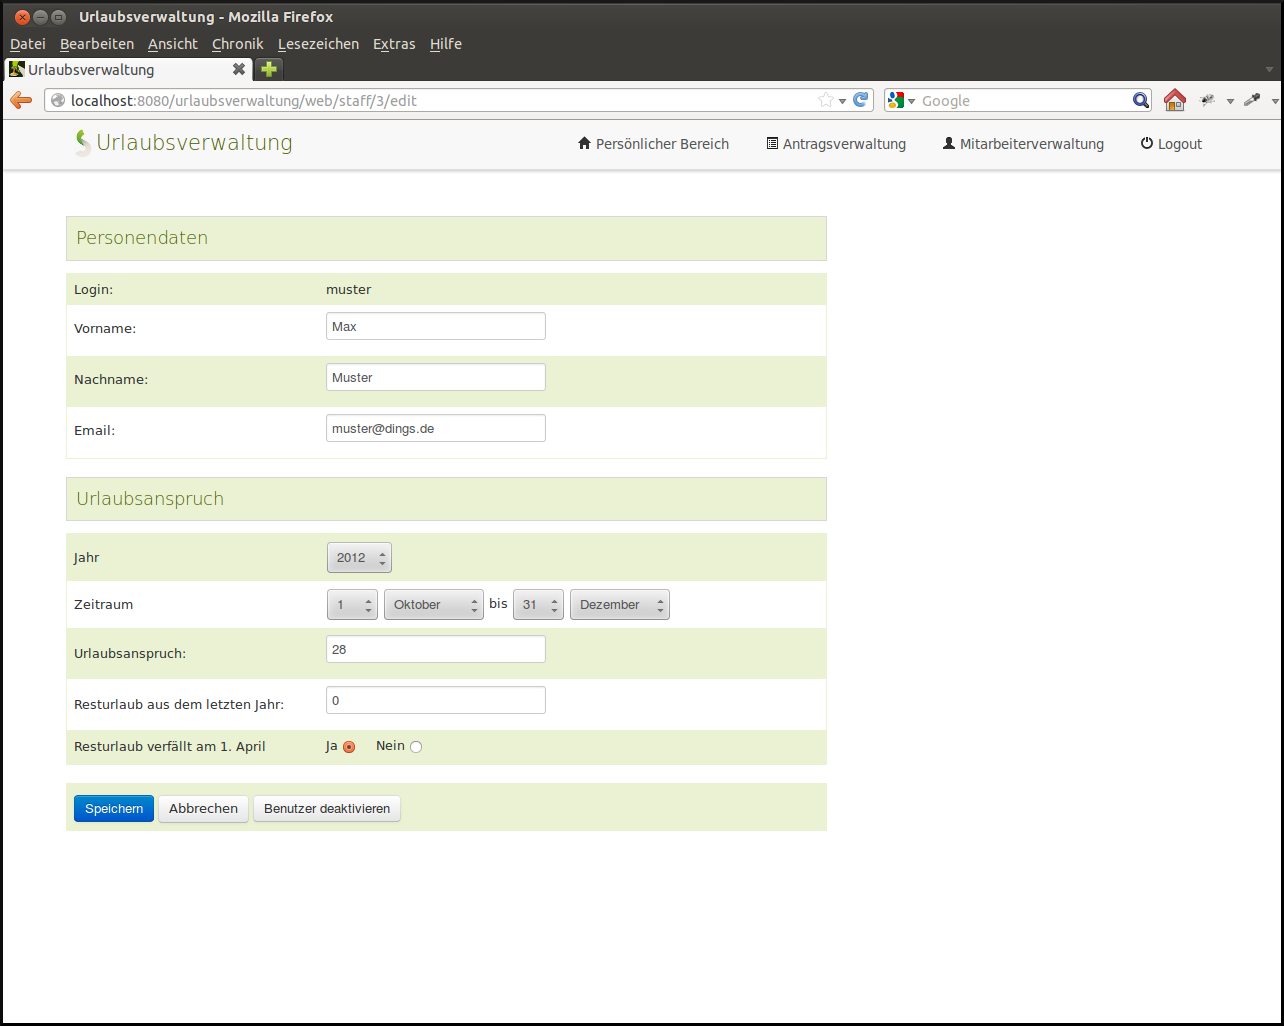This screenshot has height=1026, width=1284.
Task: Open Google search engine dropdown
Action: click(901, 100)
